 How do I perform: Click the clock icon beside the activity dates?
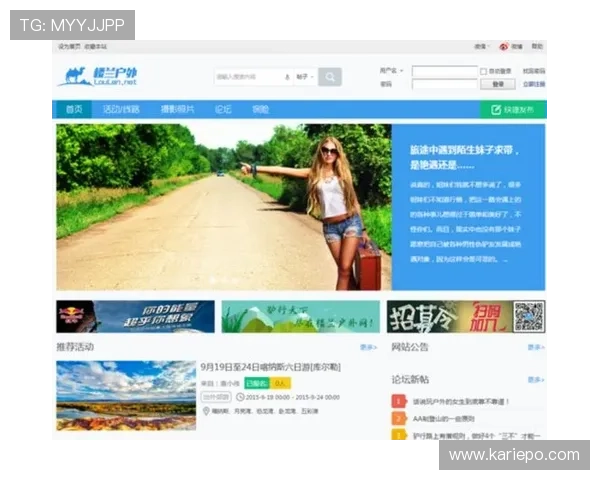coord(240,397)
